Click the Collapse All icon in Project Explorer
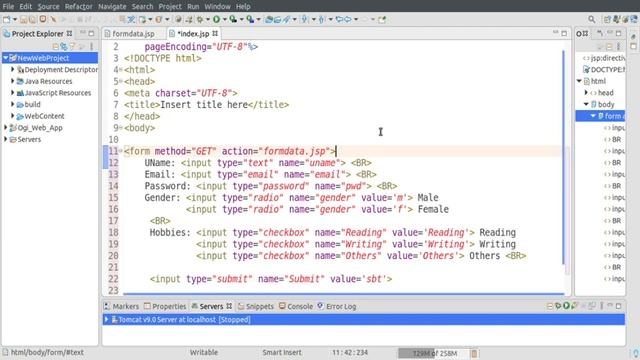 click(x=55, y=46)
